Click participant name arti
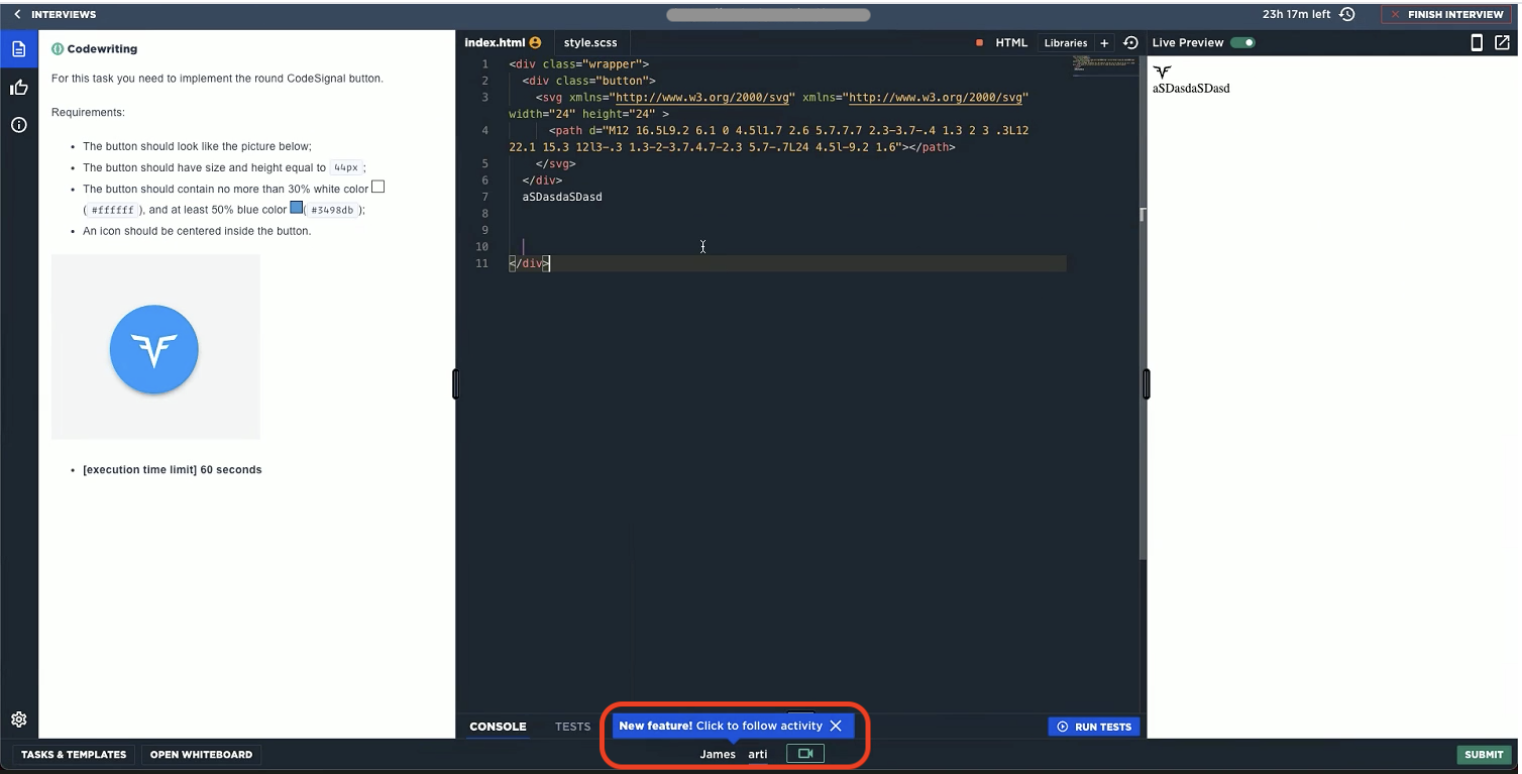Viewport: 1522px width, 774px height. (758, 754)
